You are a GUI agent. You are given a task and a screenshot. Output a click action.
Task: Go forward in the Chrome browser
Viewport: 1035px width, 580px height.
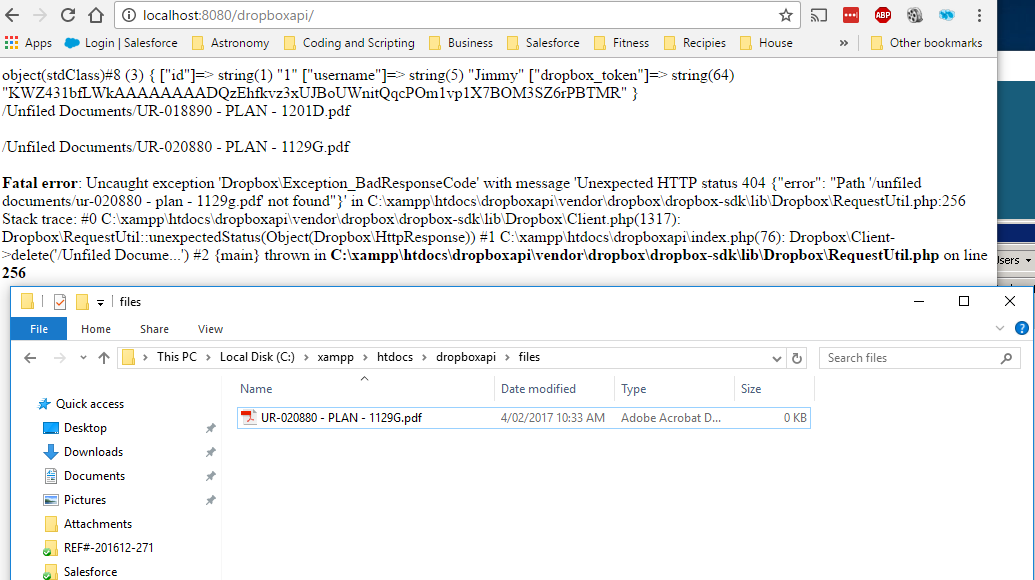[x=40, y=15]
